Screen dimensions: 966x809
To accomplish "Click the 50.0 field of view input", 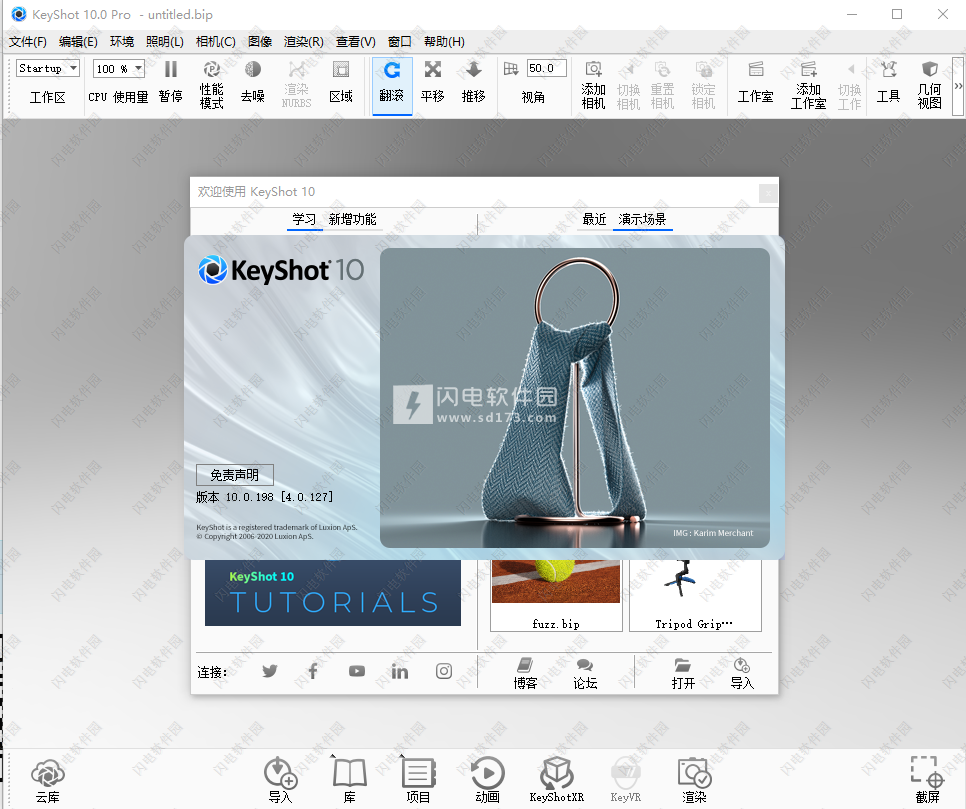I will tap(546, 68).
